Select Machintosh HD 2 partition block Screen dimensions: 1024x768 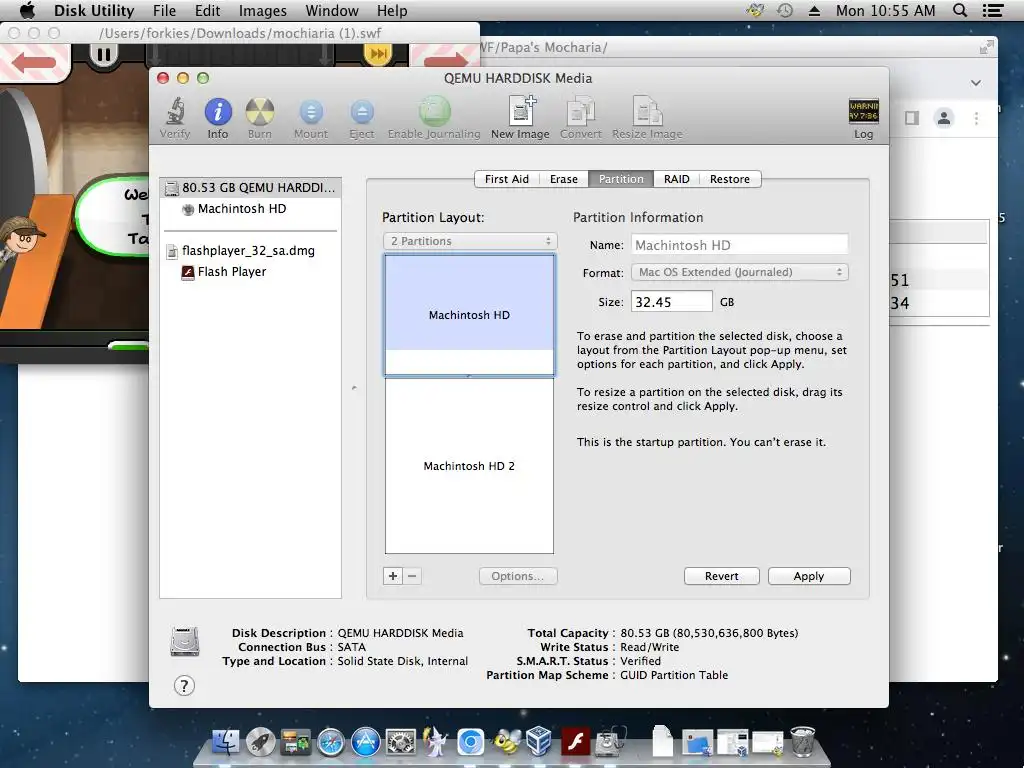click(470, 466)
